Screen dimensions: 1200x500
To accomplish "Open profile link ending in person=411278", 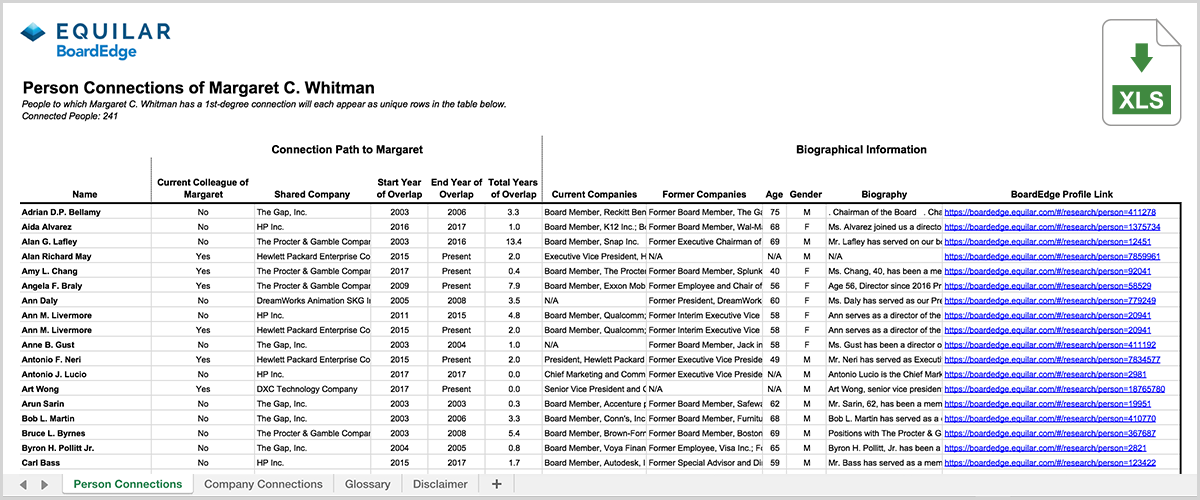I will (x=1050, y=212).
